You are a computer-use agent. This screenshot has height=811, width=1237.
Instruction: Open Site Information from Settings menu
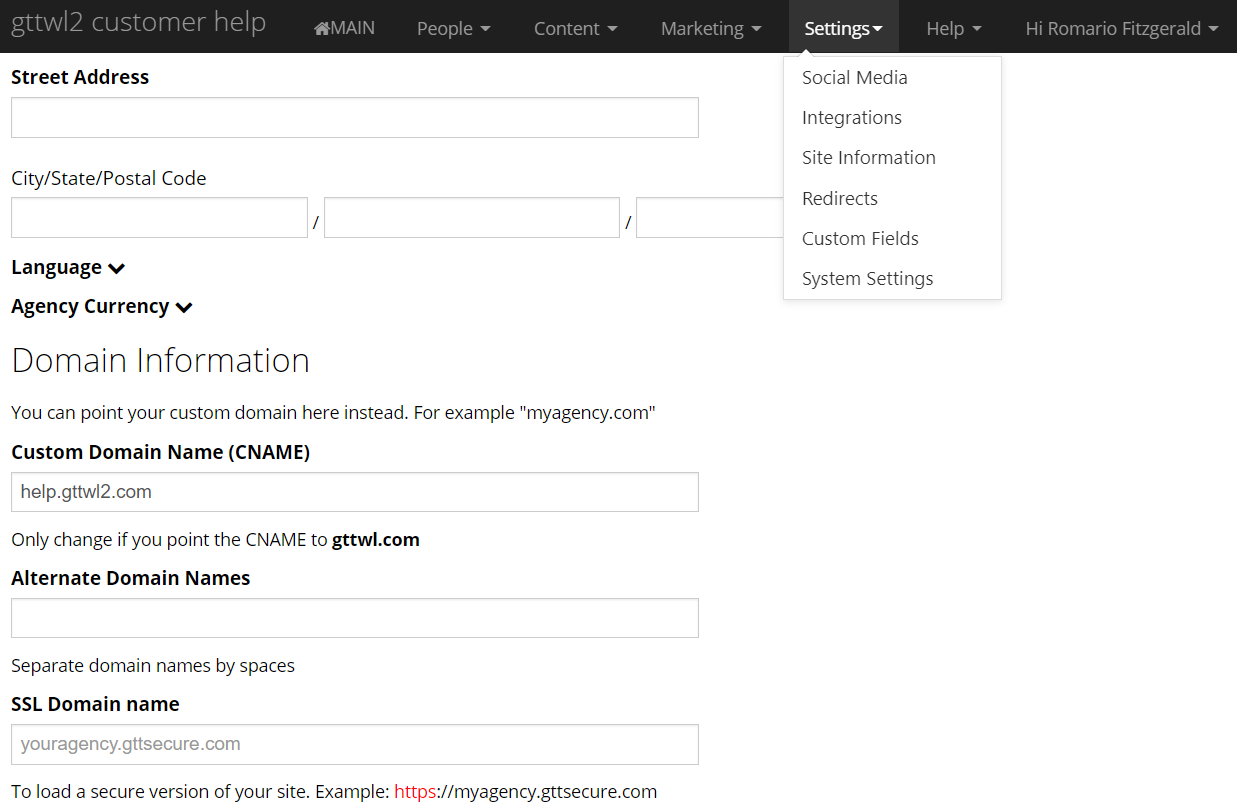pyautogui.click(x=868, y=158)
